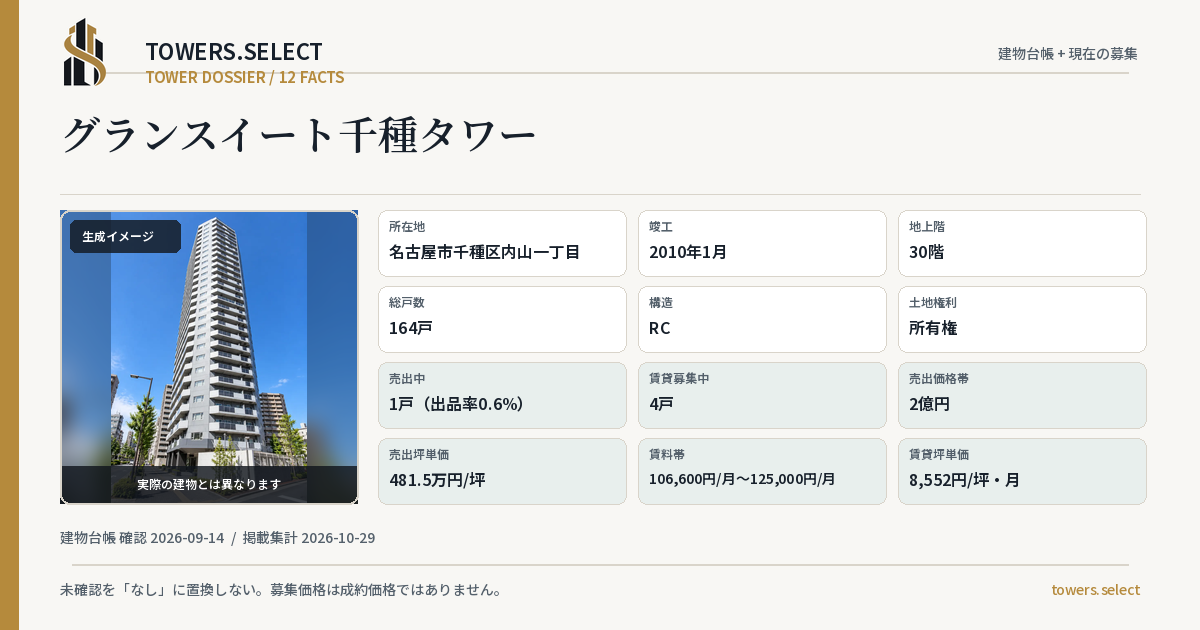This screenshot has width=1200, height=630.
Task: Select the 所在地 address card
Action: point(502,243)
